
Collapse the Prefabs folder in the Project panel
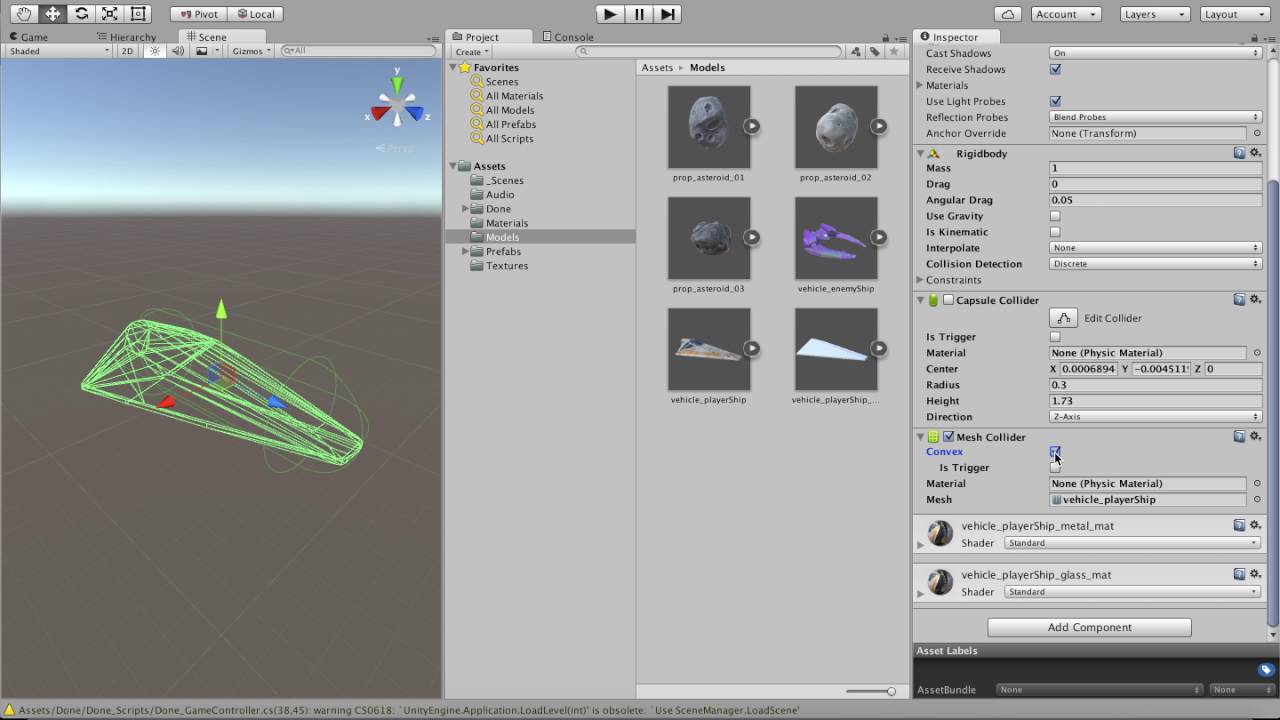465,251
